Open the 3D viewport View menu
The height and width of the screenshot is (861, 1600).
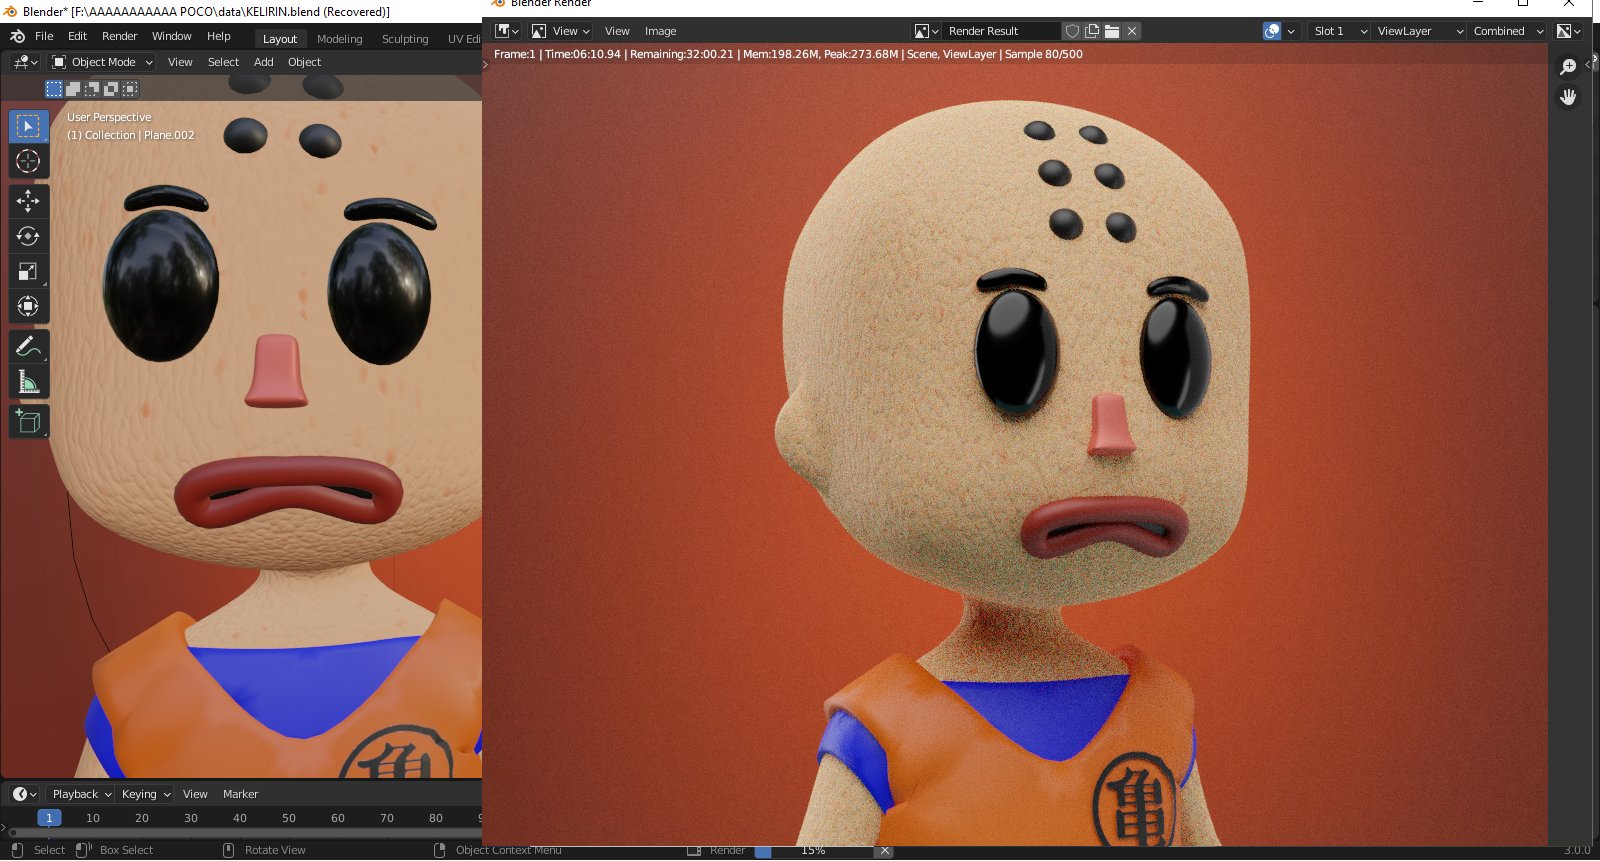pyautogui.click(x=180, y=62)
